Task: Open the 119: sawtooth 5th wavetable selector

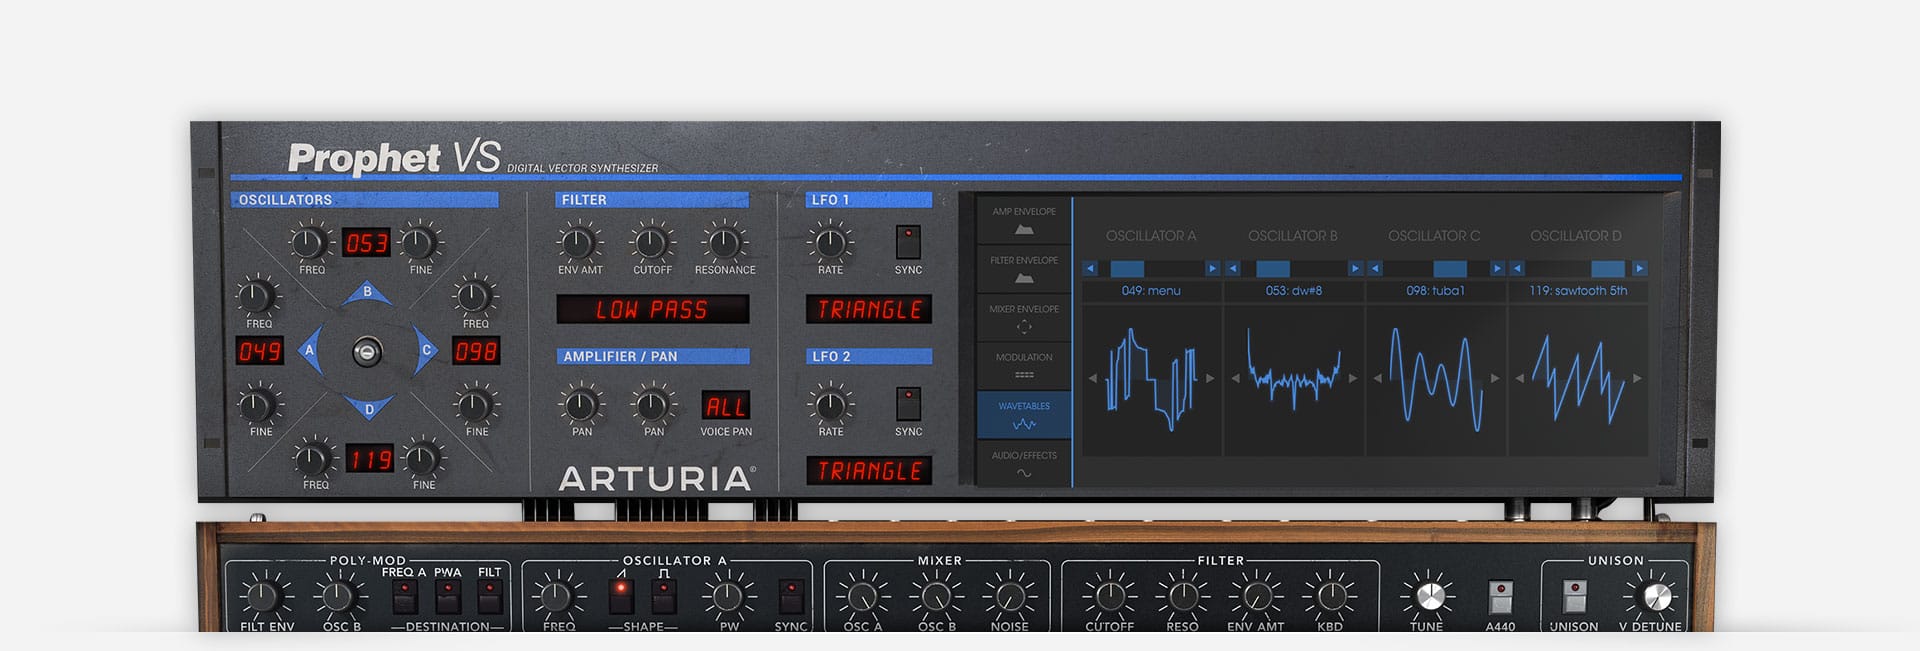Action: pos(1578,291)
